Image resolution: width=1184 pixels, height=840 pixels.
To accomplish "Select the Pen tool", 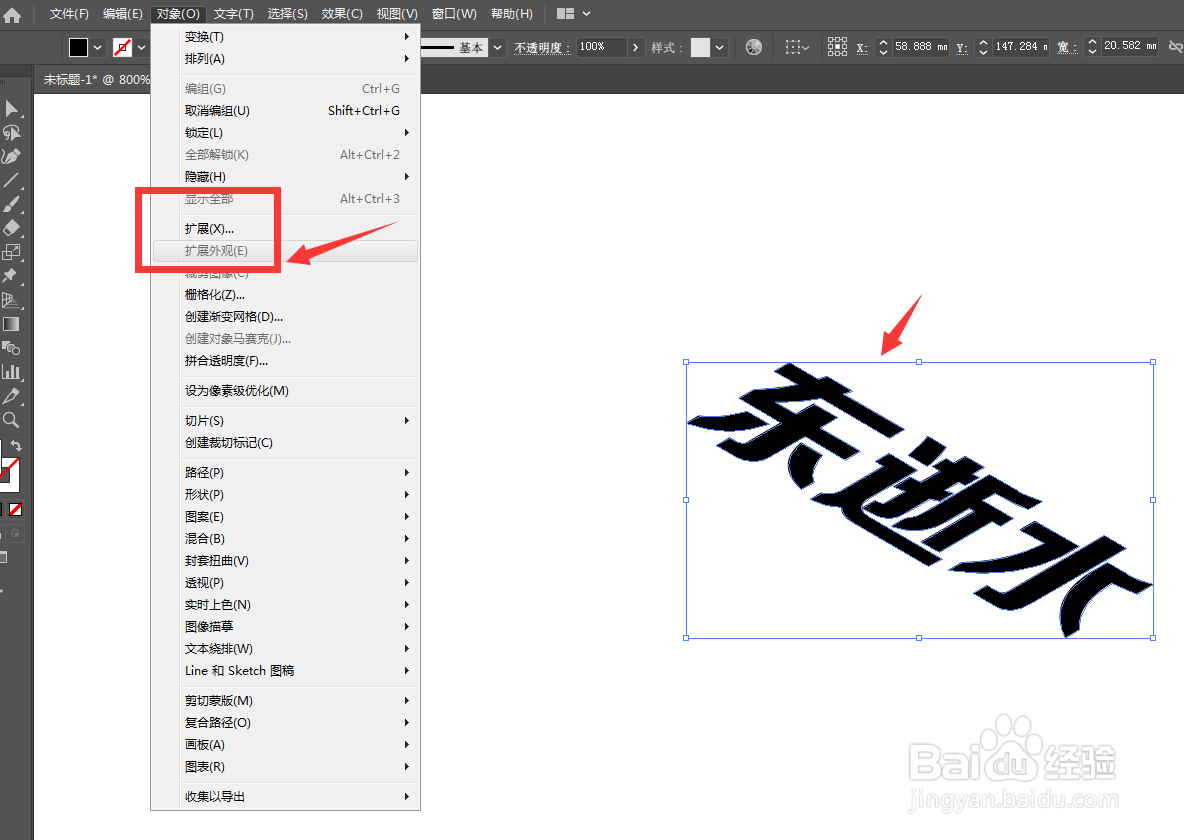I will [x=11, y=156].
